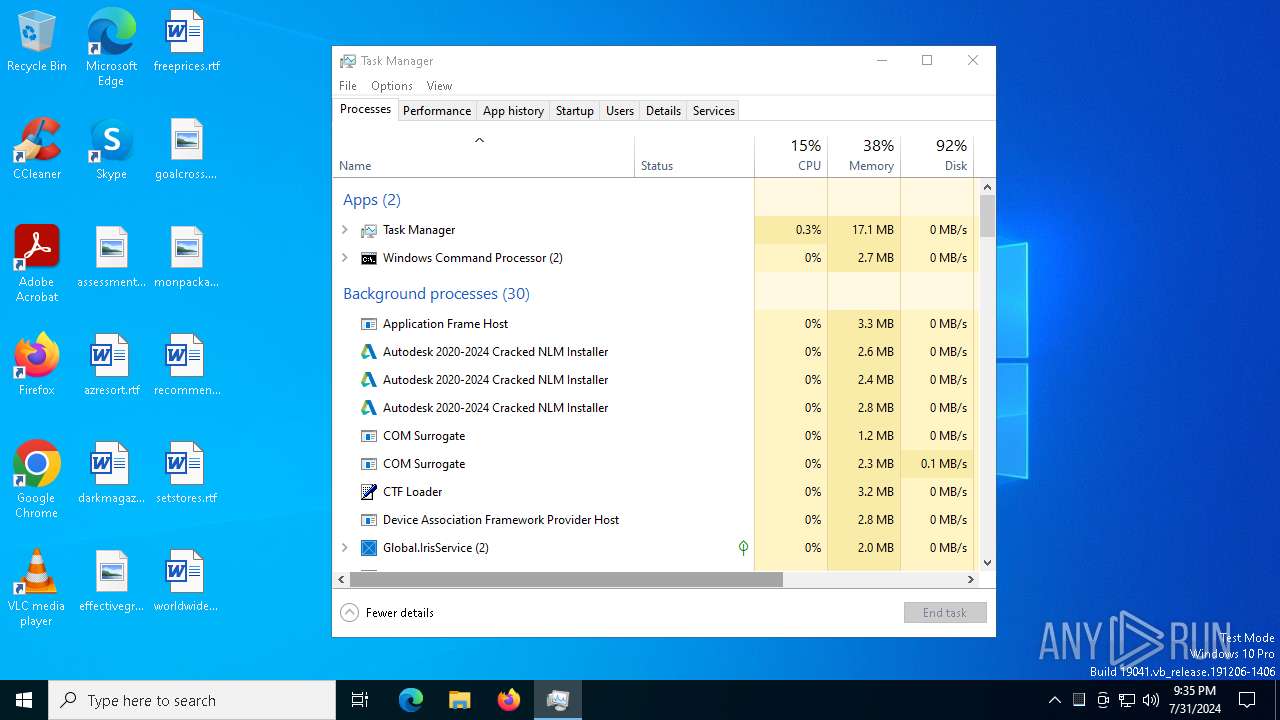Expand the Task Manager process row
Image resolution: width=1280 pixels, height=720 pixels.
345,230
